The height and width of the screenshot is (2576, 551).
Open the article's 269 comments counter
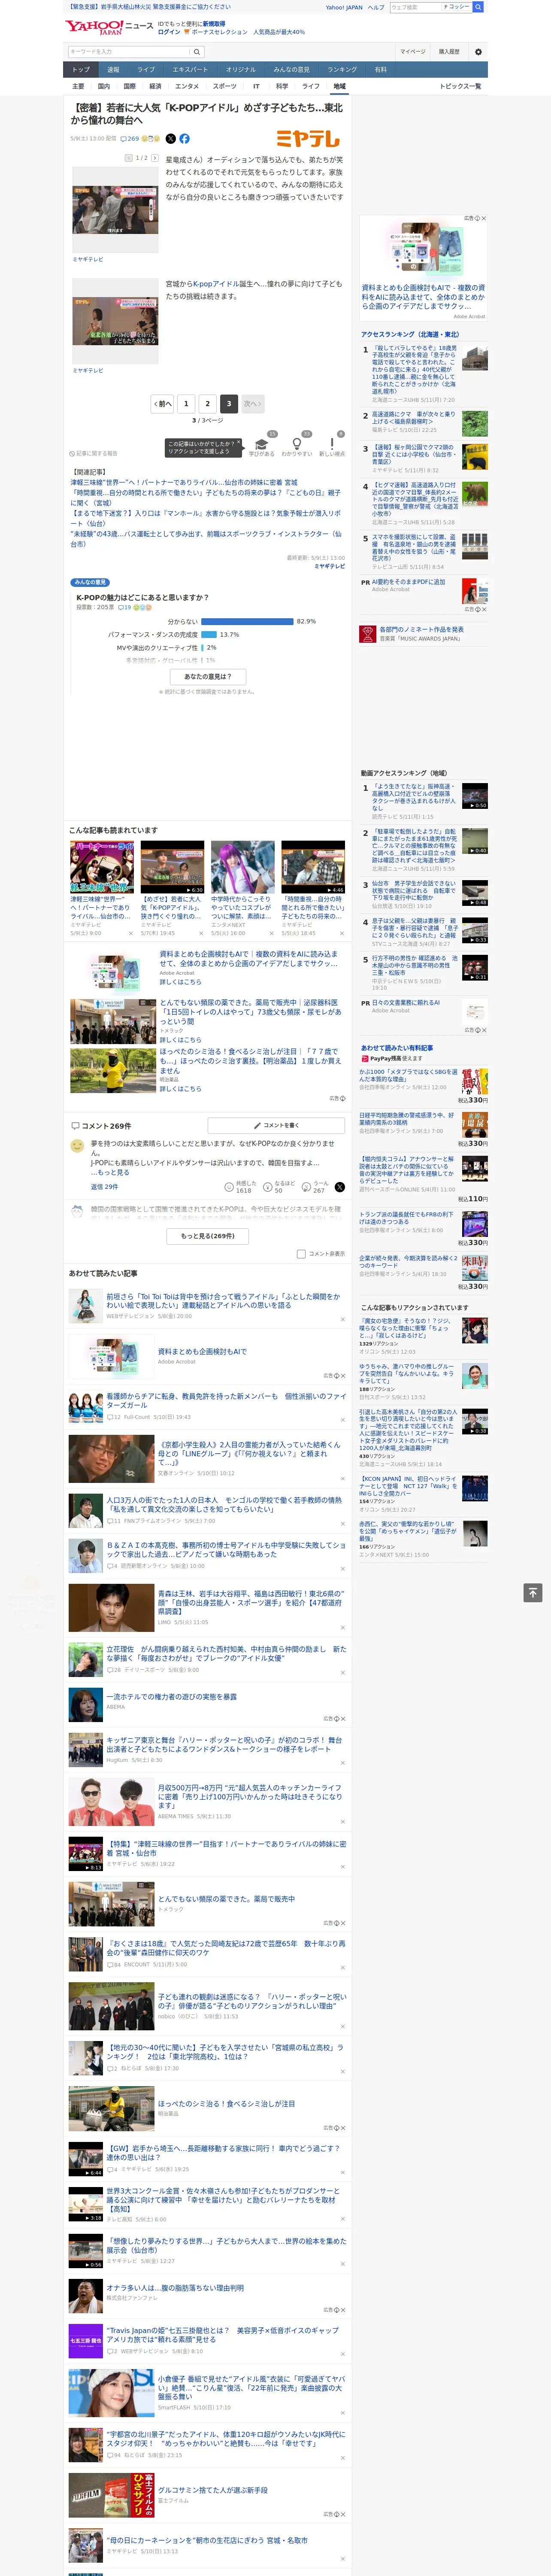click(131, 139)
